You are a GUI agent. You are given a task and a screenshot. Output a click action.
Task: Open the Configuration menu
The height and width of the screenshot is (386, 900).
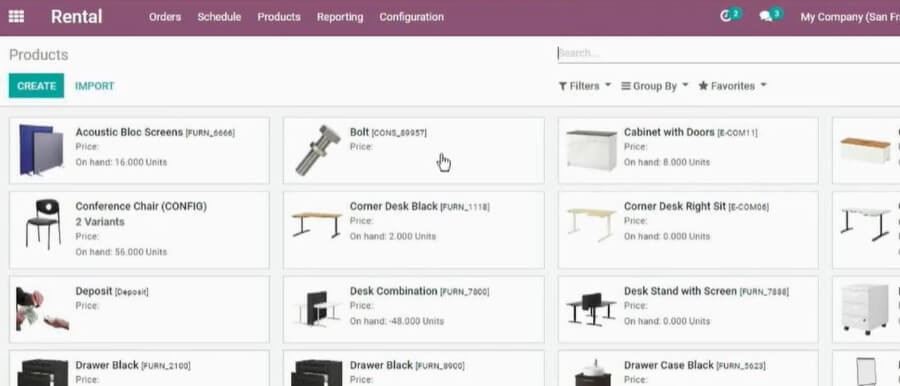coord(412,17)
